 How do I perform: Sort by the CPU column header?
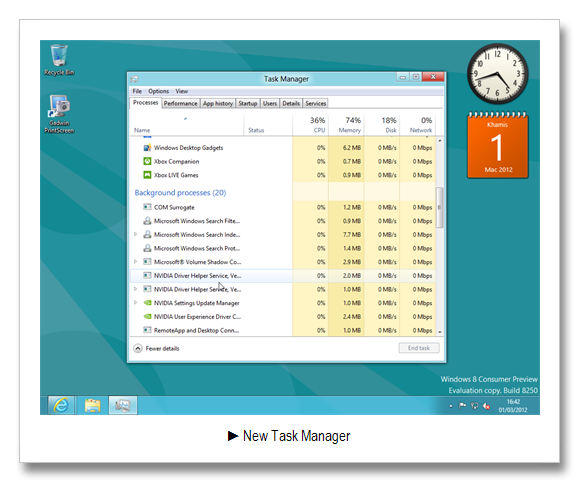click(310, 125)
